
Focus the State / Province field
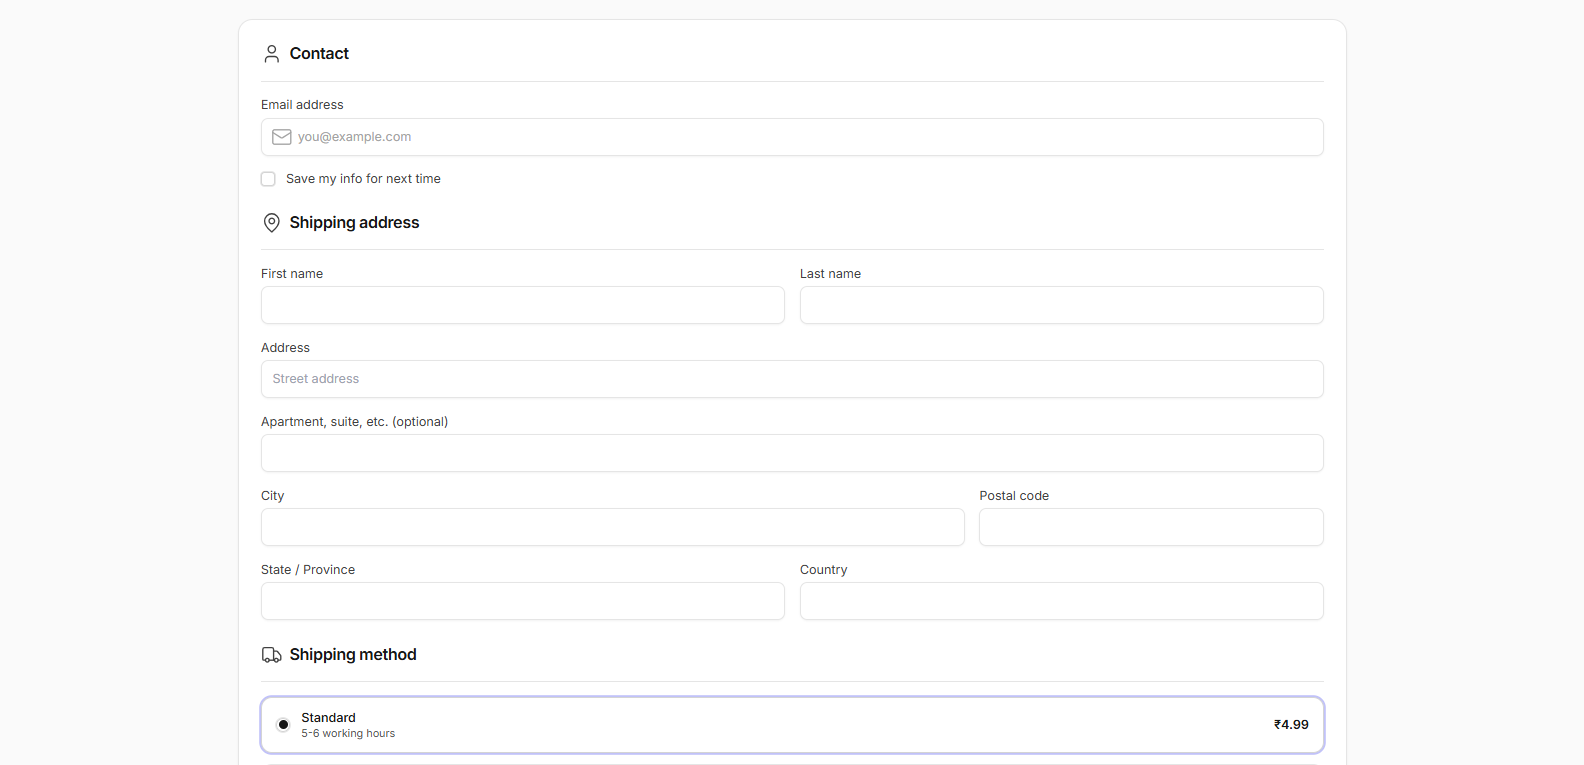pyautogui.click(x=522, y=601)
